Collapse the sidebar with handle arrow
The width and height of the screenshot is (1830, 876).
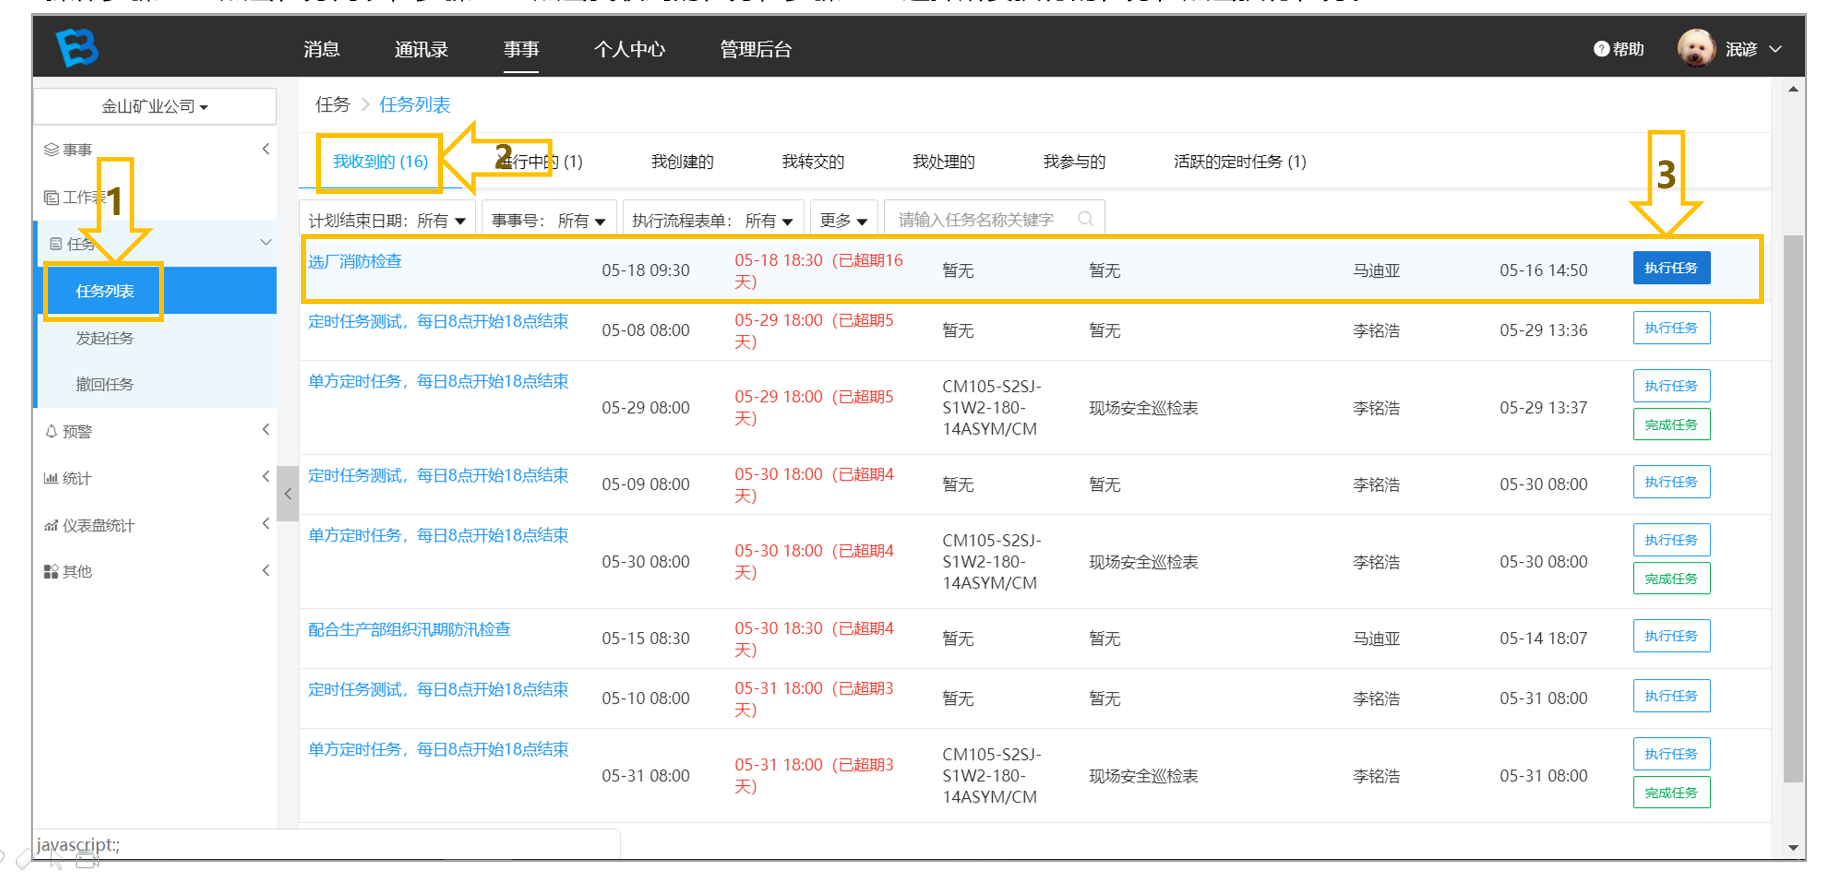(x=288, y=494)
